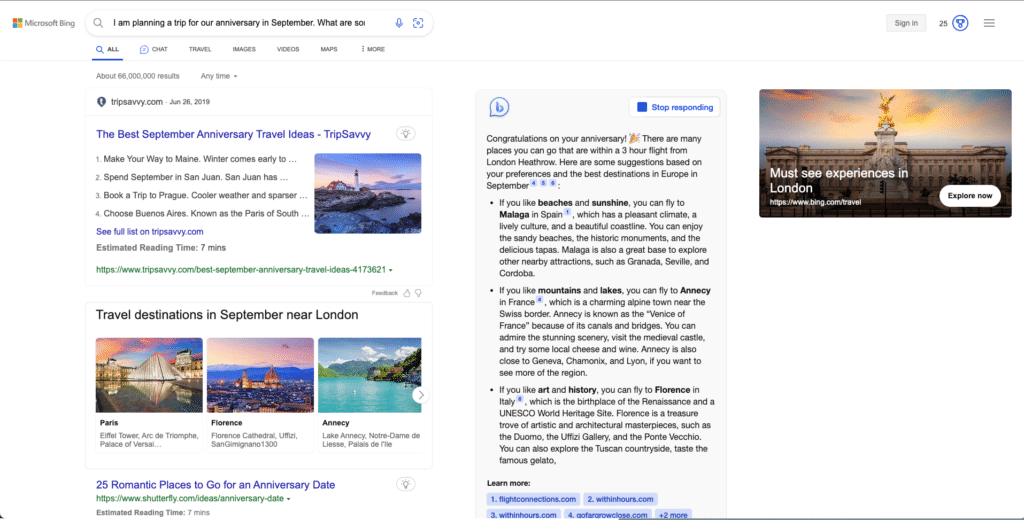This screenshot has height=520, width=1024.
Task: Select the Annecy destination card image
Action: [370, 375]
